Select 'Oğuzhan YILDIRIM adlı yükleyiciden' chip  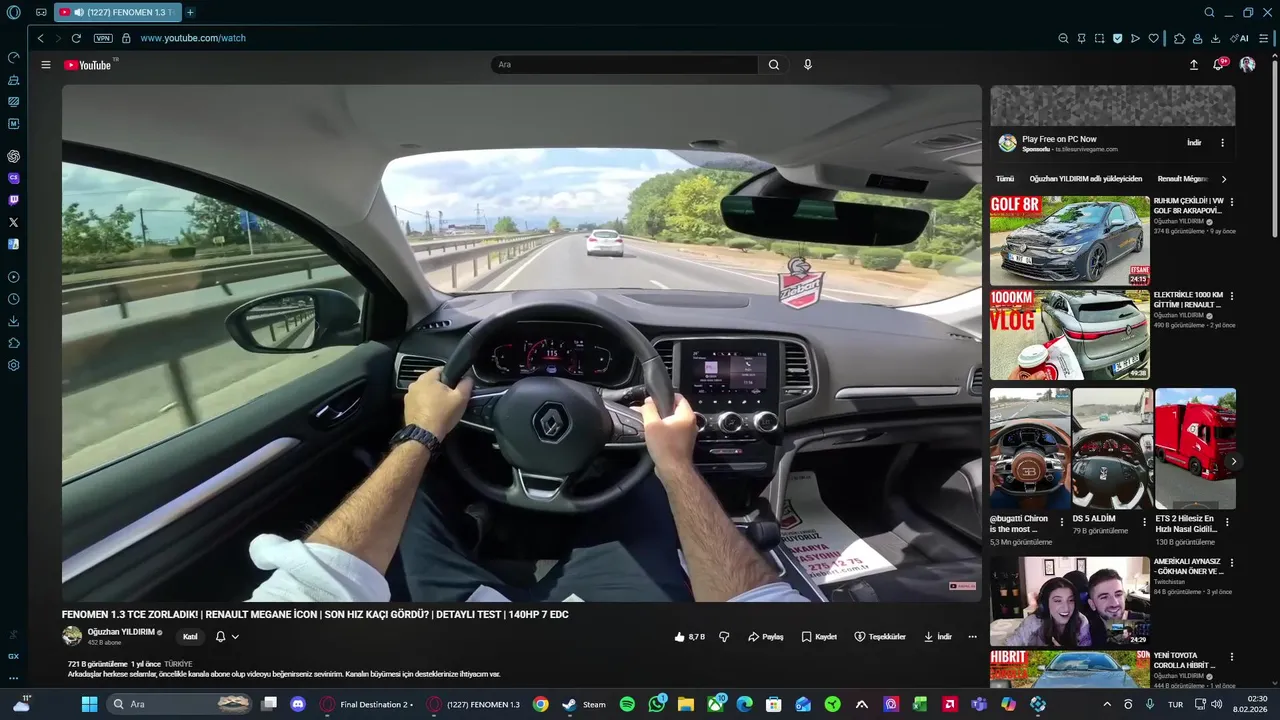[x=1086, y=179]
